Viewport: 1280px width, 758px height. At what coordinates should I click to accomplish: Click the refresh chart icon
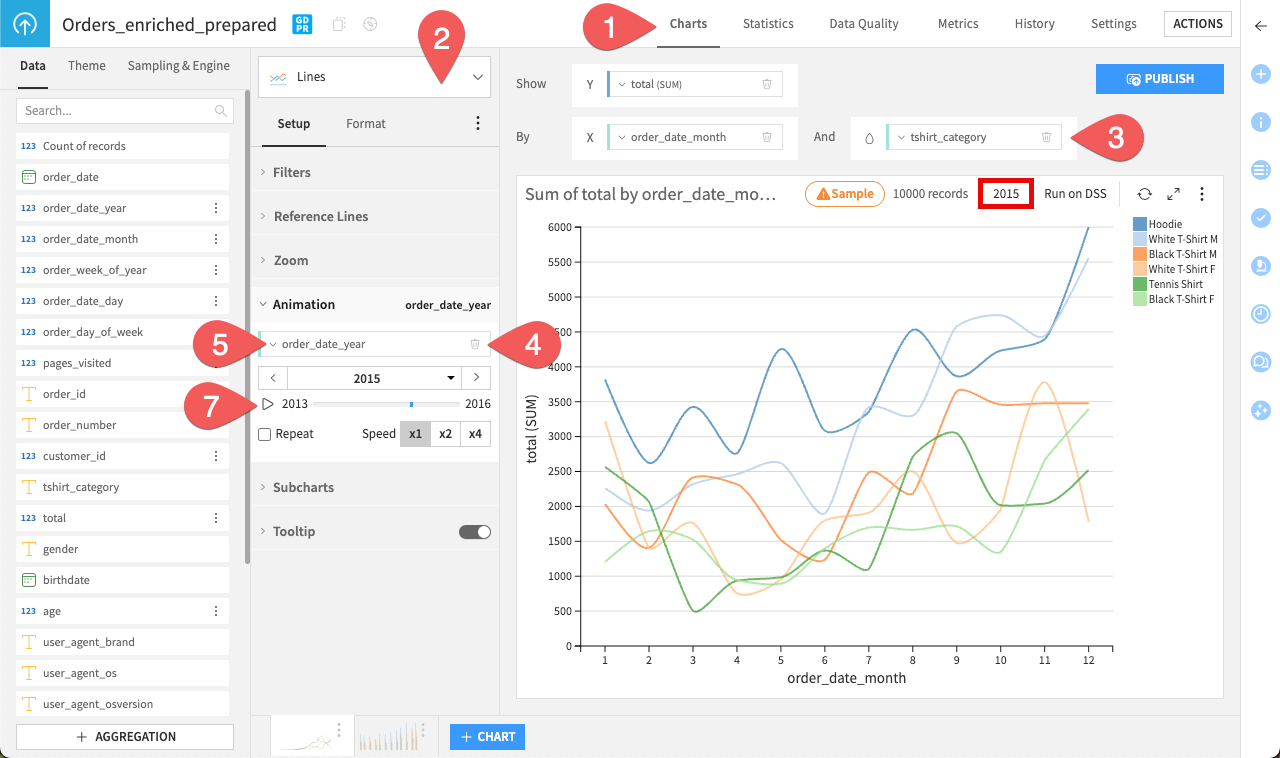tap(1144, 193)
